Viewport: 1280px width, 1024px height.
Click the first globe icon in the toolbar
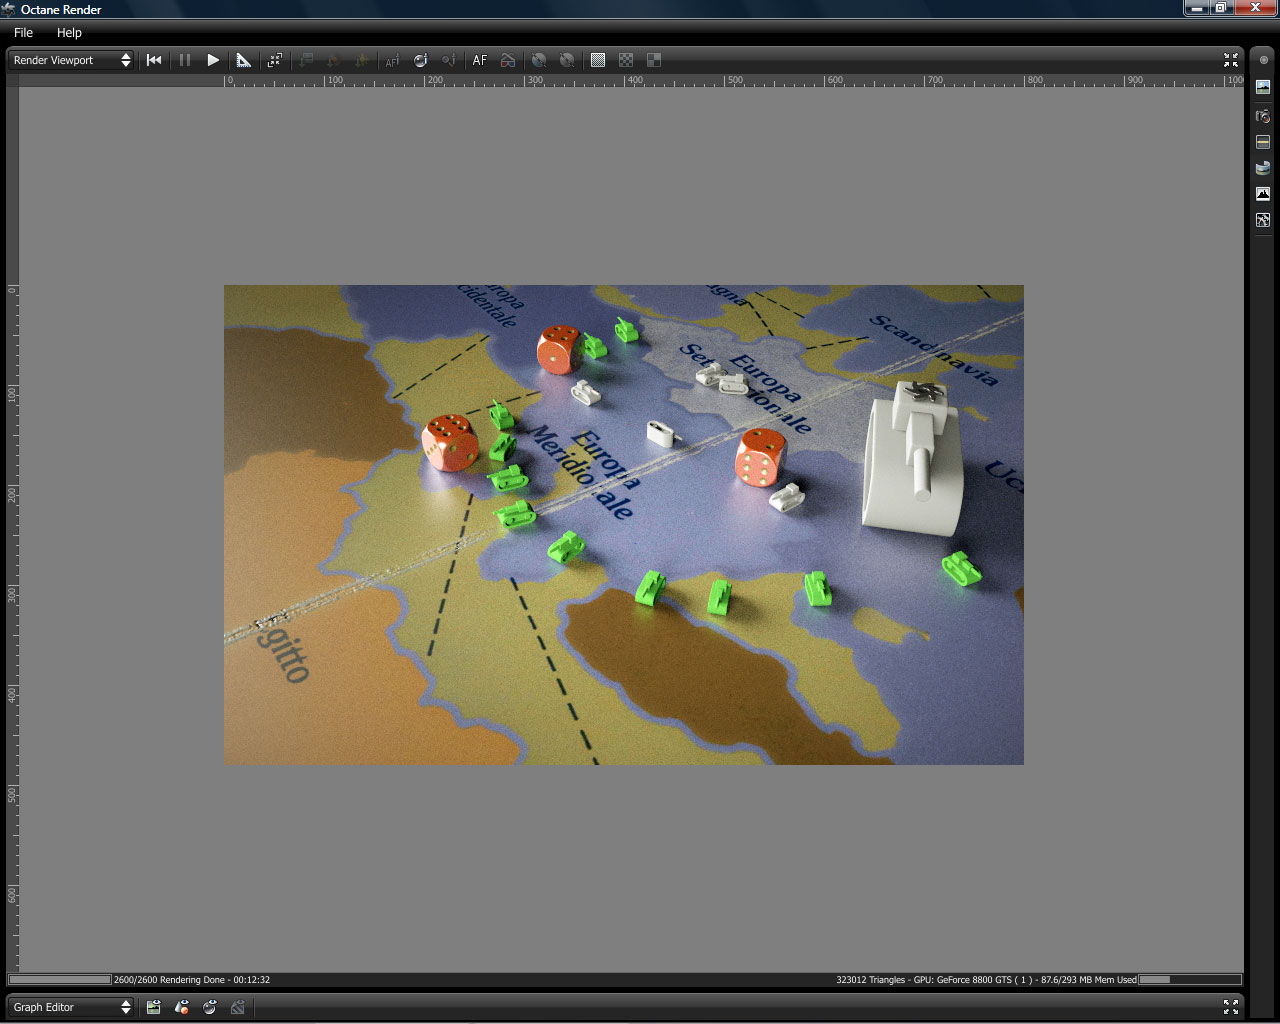point(539,60)
